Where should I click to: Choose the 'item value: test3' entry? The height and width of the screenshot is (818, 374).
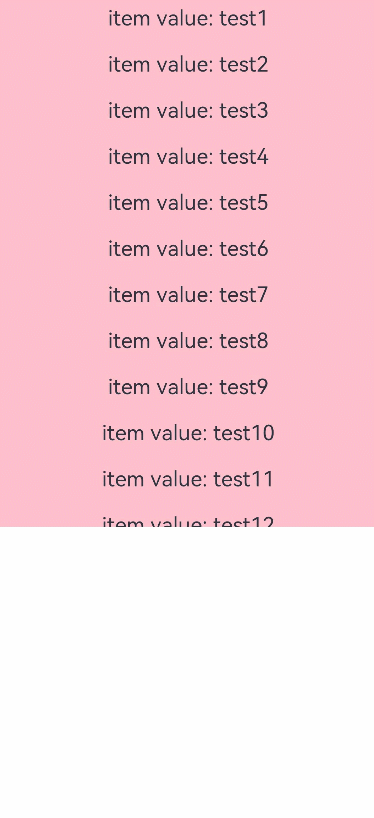pos(187,111)
